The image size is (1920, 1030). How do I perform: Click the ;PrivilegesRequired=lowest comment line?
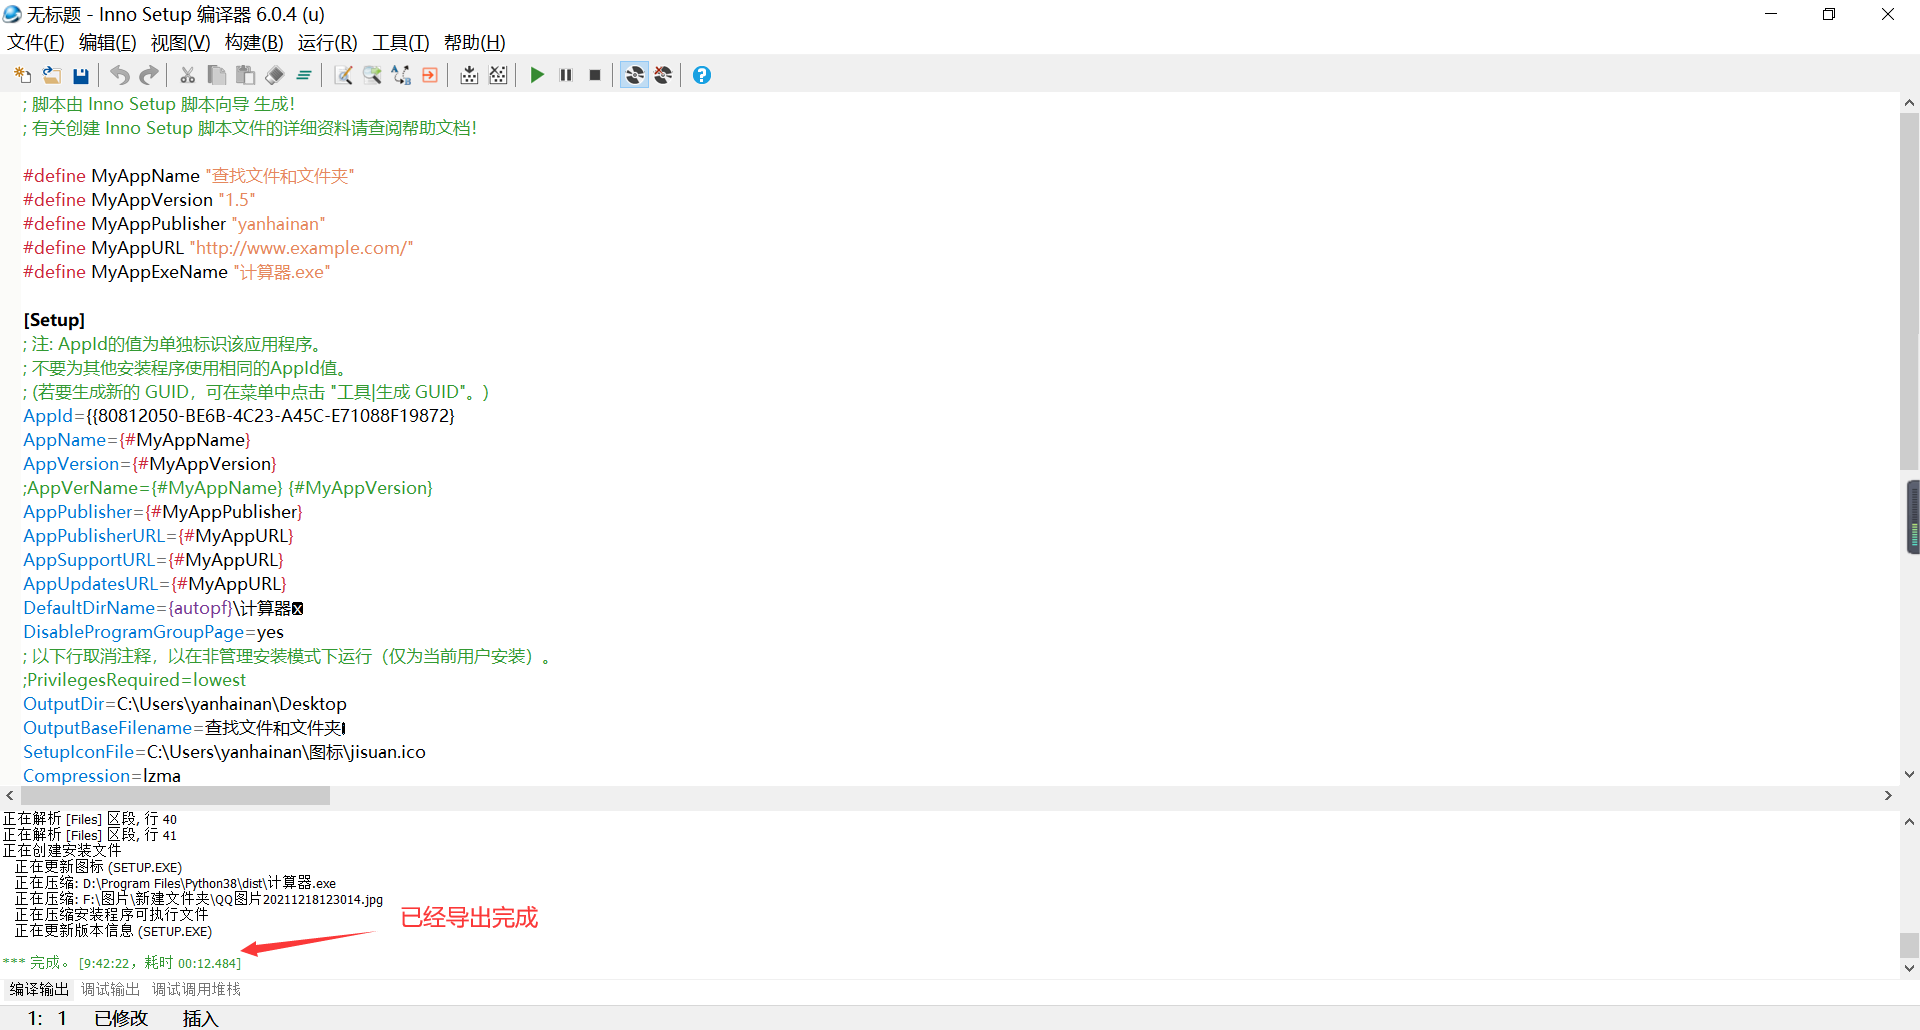(x=134, y=680)
